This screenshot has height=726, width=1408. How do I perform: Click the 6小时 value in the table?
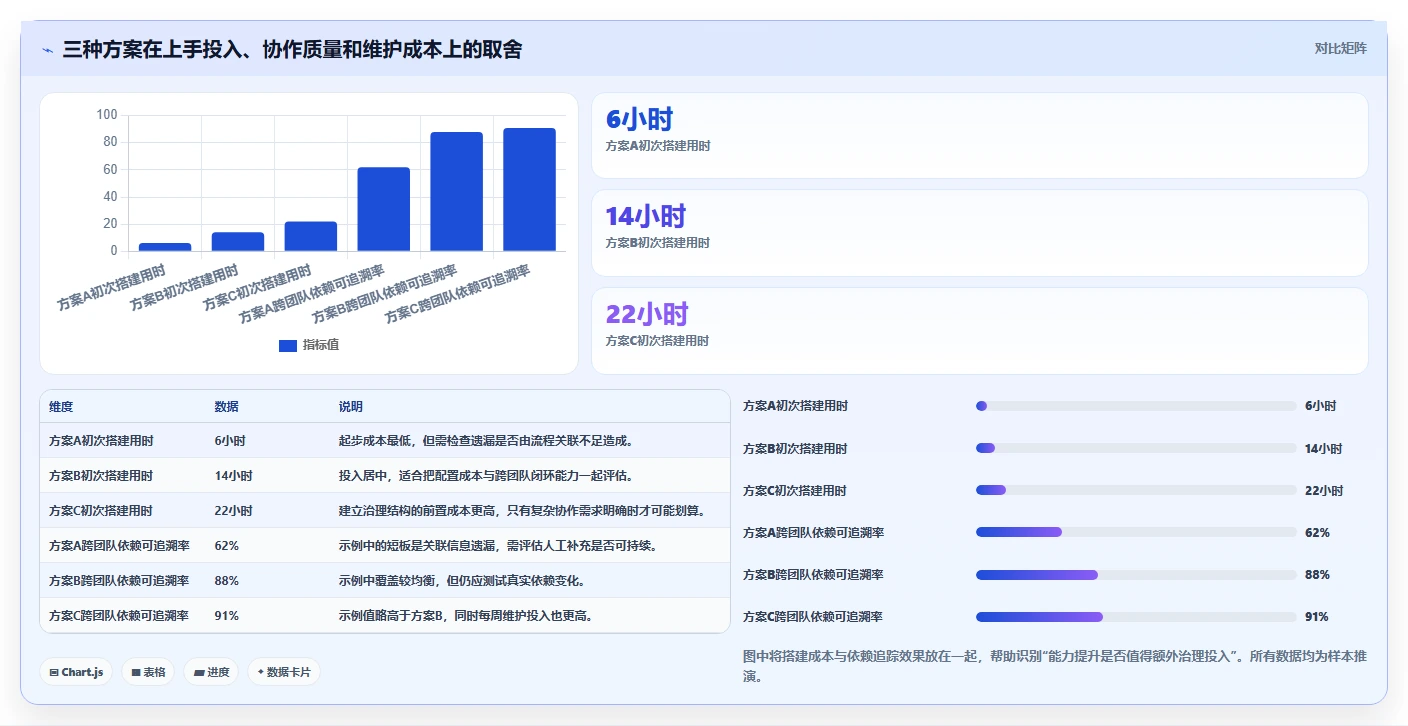(x=230, y=441)
